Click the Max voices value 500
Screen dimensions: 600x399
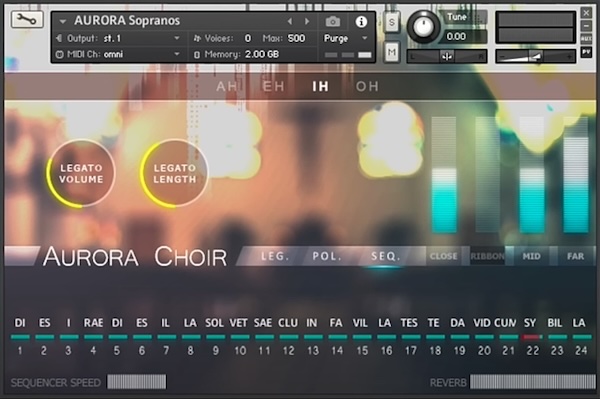297,38
